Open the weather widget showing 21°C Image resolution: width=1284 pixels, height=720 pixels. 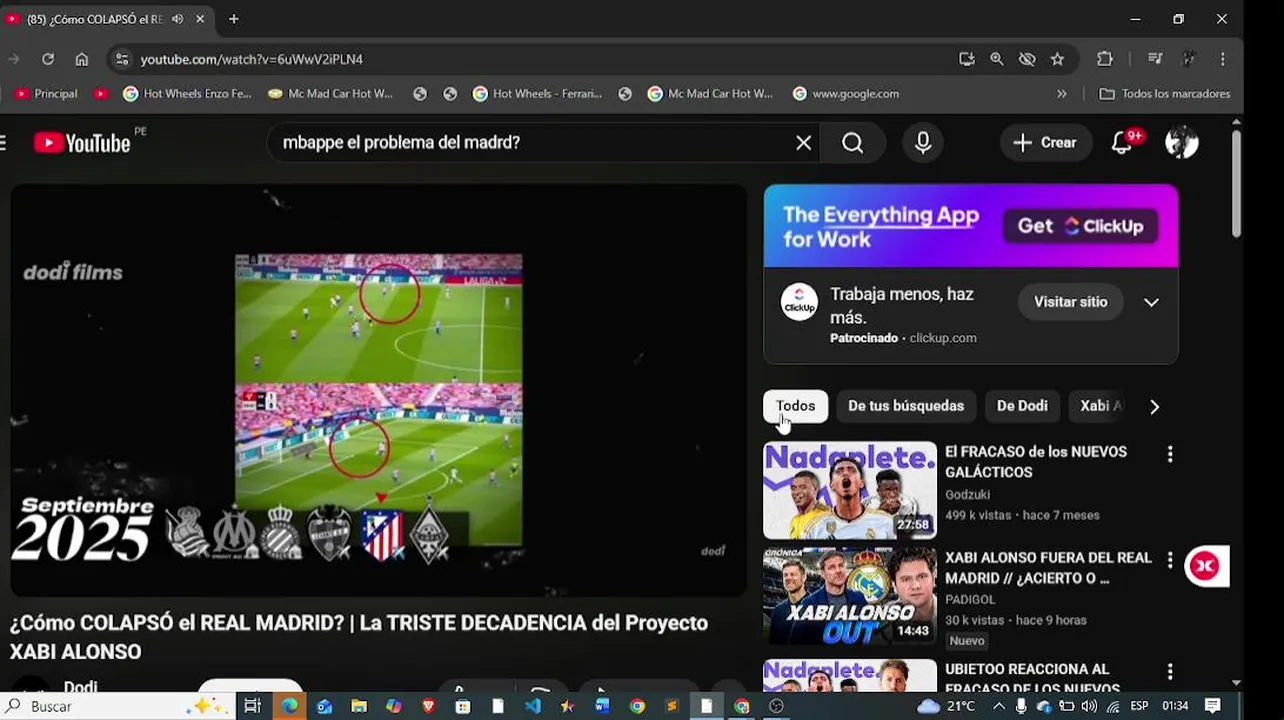(x=946, y=706)
